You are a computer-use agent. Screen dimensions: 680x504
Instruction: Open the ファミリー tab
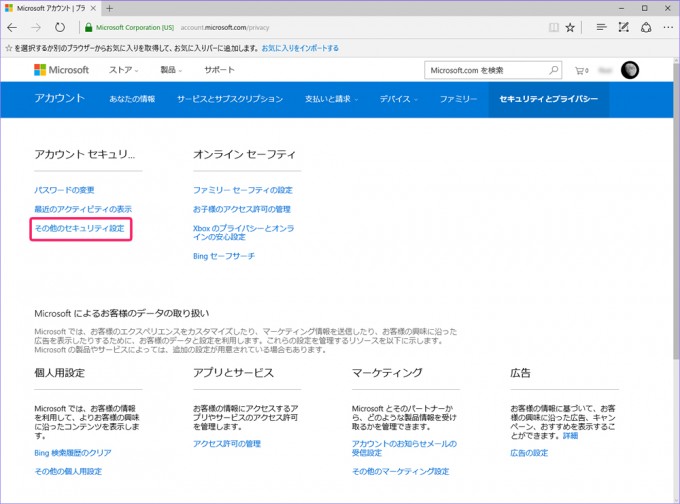click(x=458, y=99)
